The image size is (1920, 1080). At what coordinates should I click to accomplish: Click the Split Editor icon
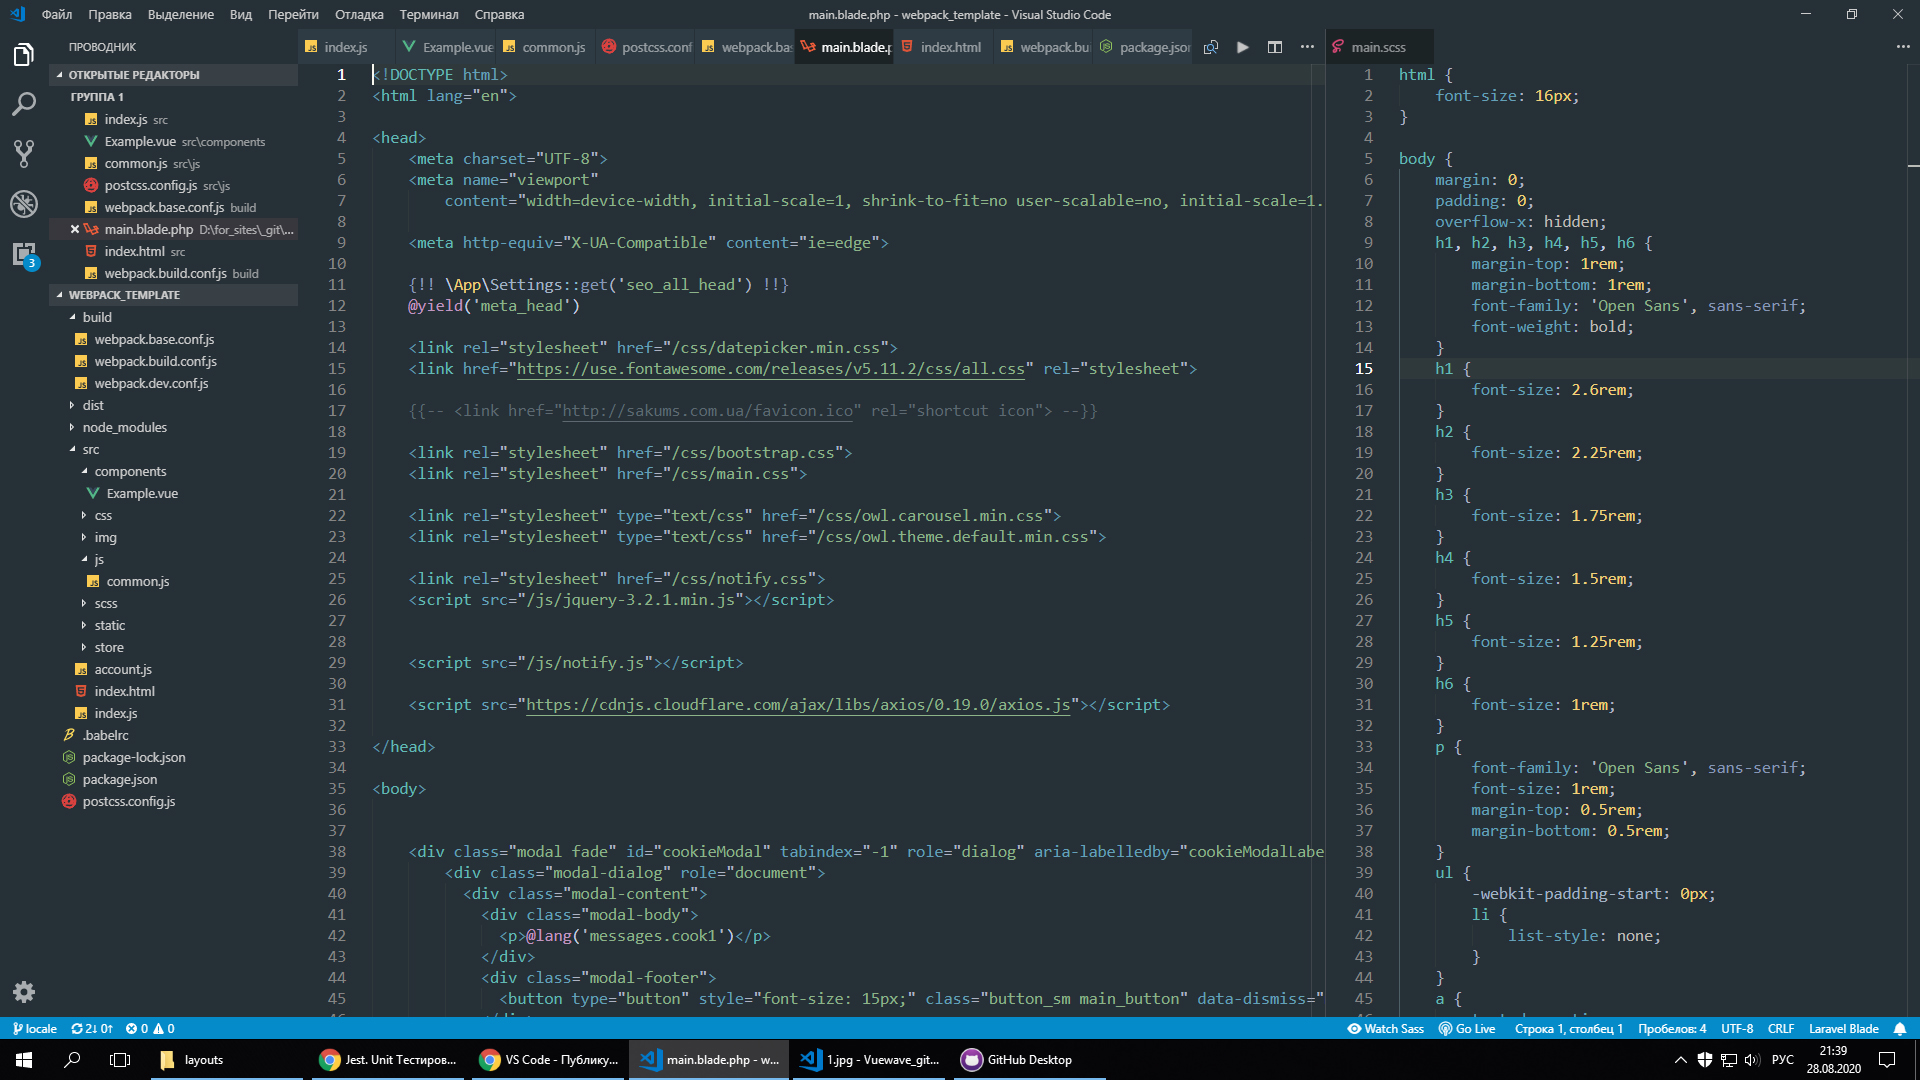[x=1274, y=47]
